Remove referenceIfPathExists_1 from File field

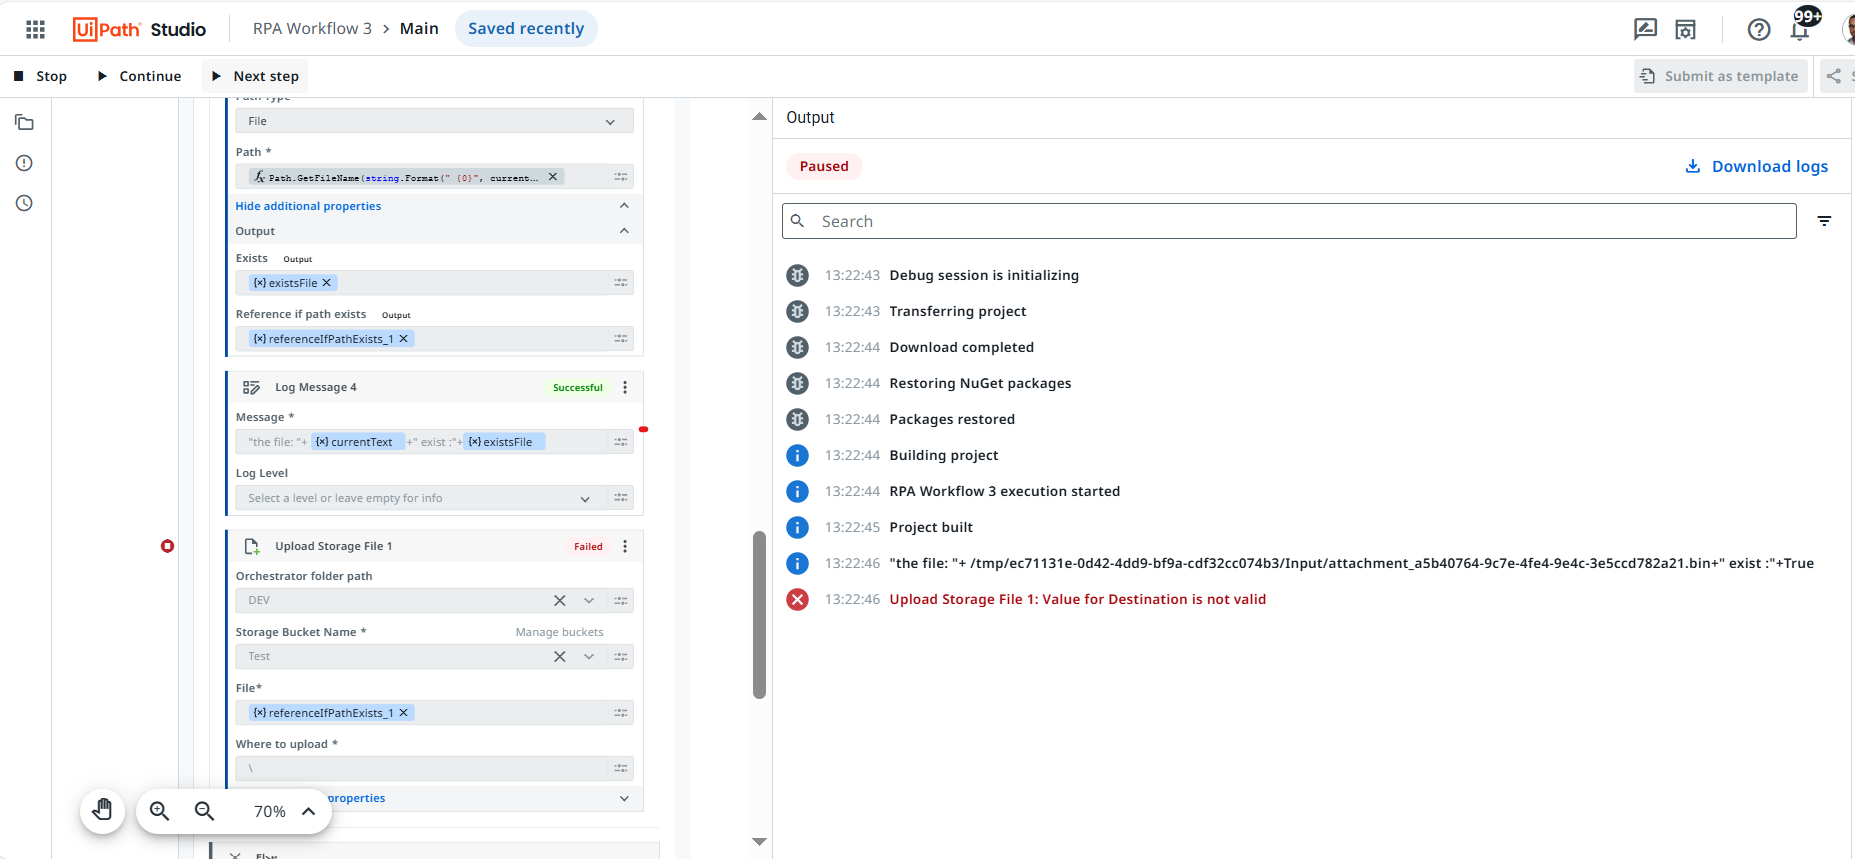pos(404,713)
